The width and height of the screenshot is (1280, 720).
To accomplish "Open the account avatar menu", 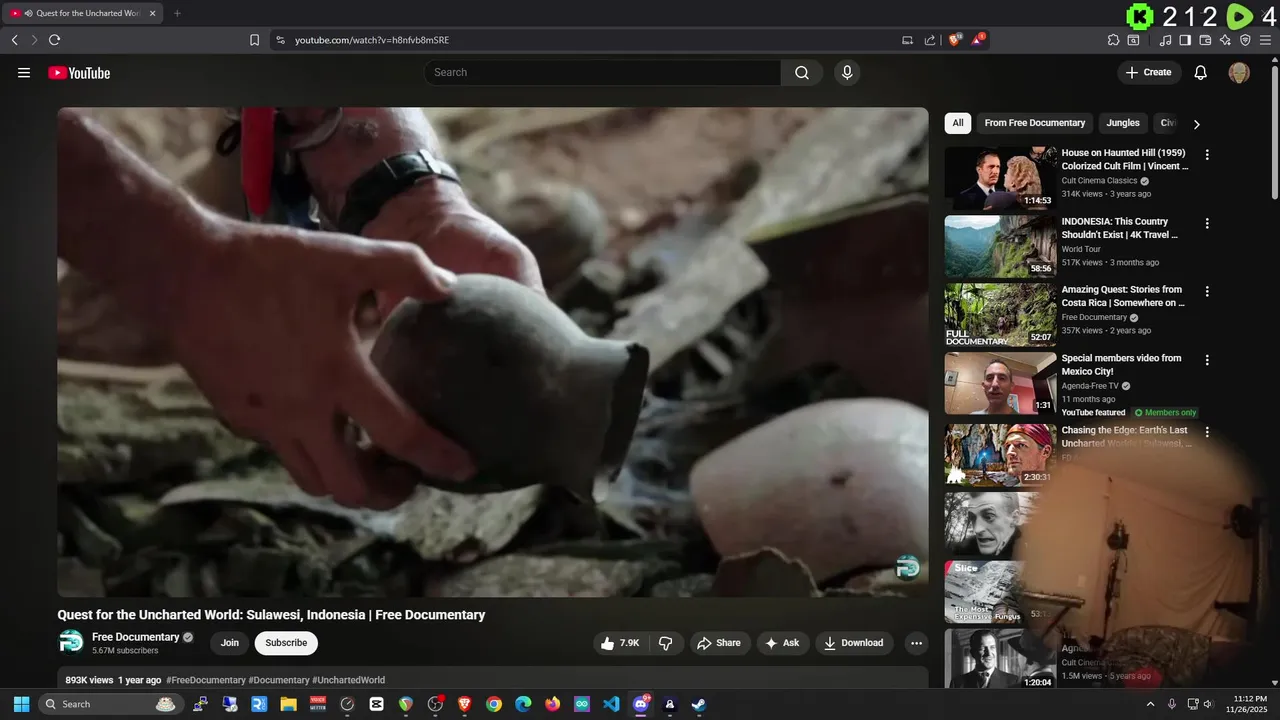I will (1239, 72).
